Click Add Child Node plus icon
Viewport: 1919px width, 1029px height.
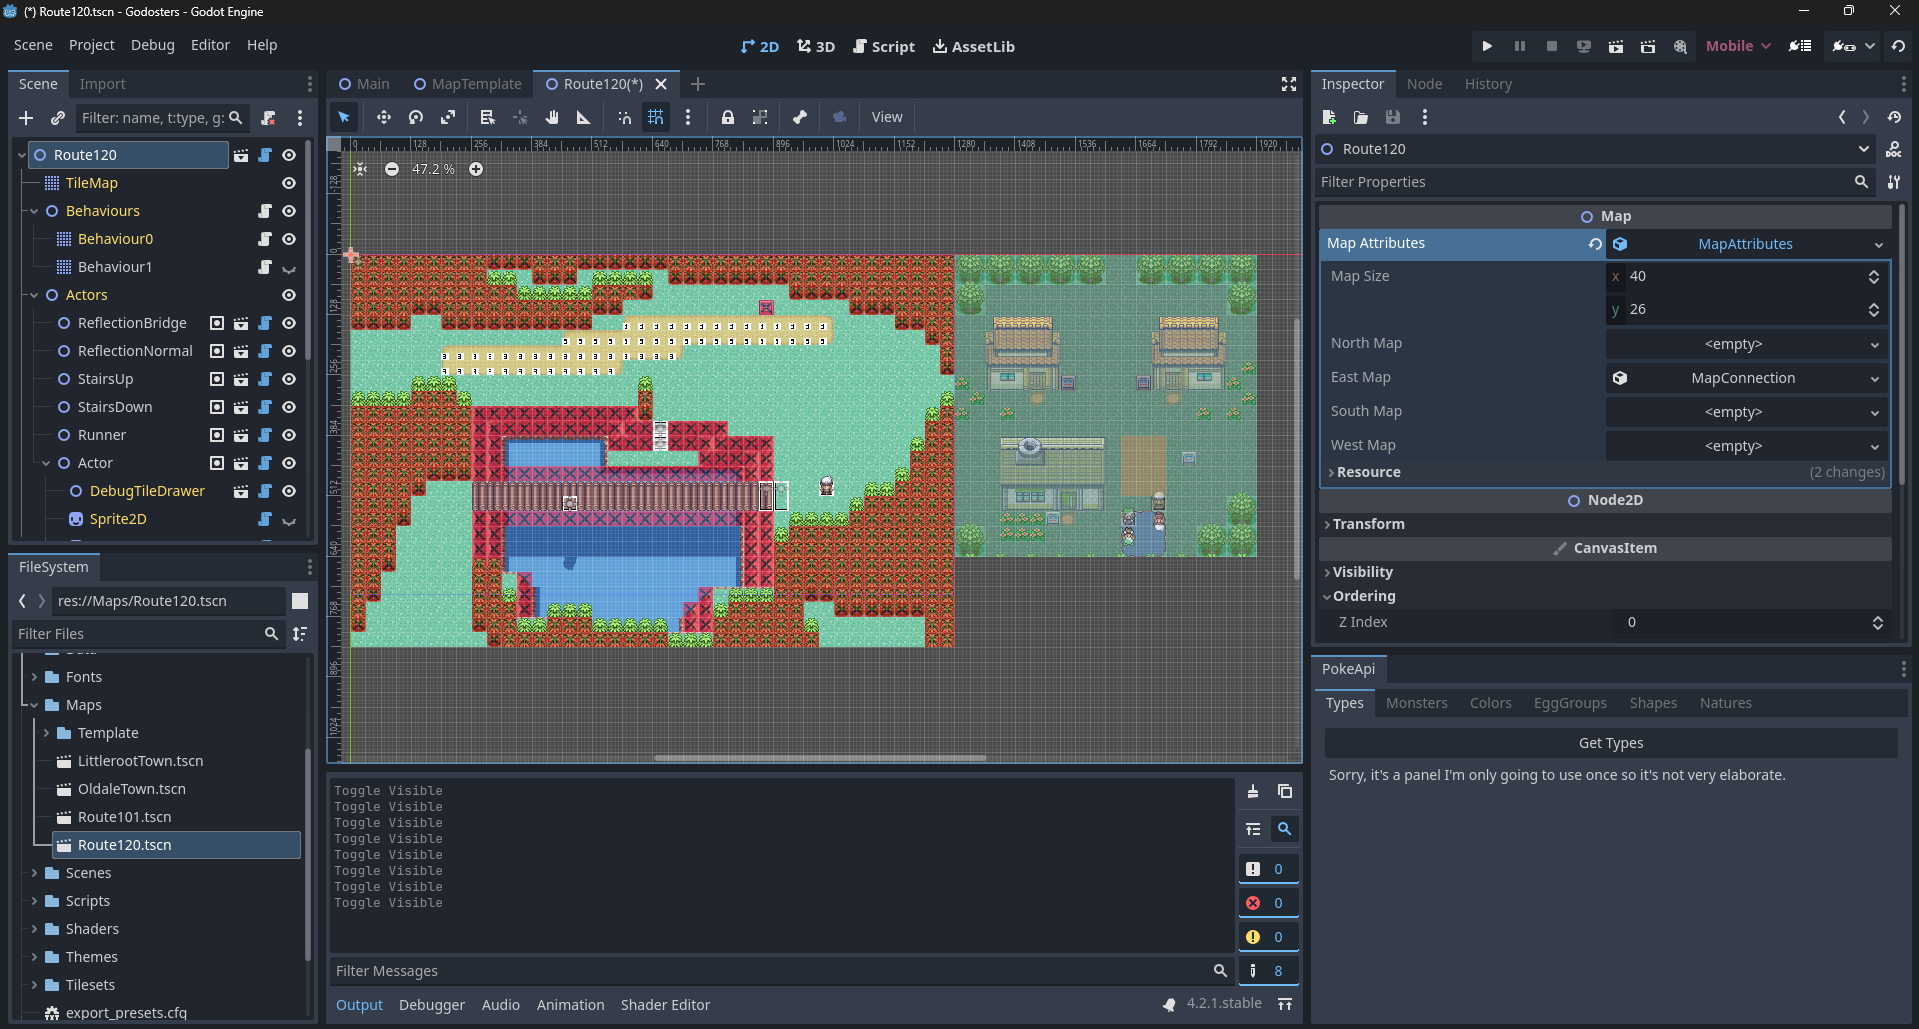tap(26, 118)
